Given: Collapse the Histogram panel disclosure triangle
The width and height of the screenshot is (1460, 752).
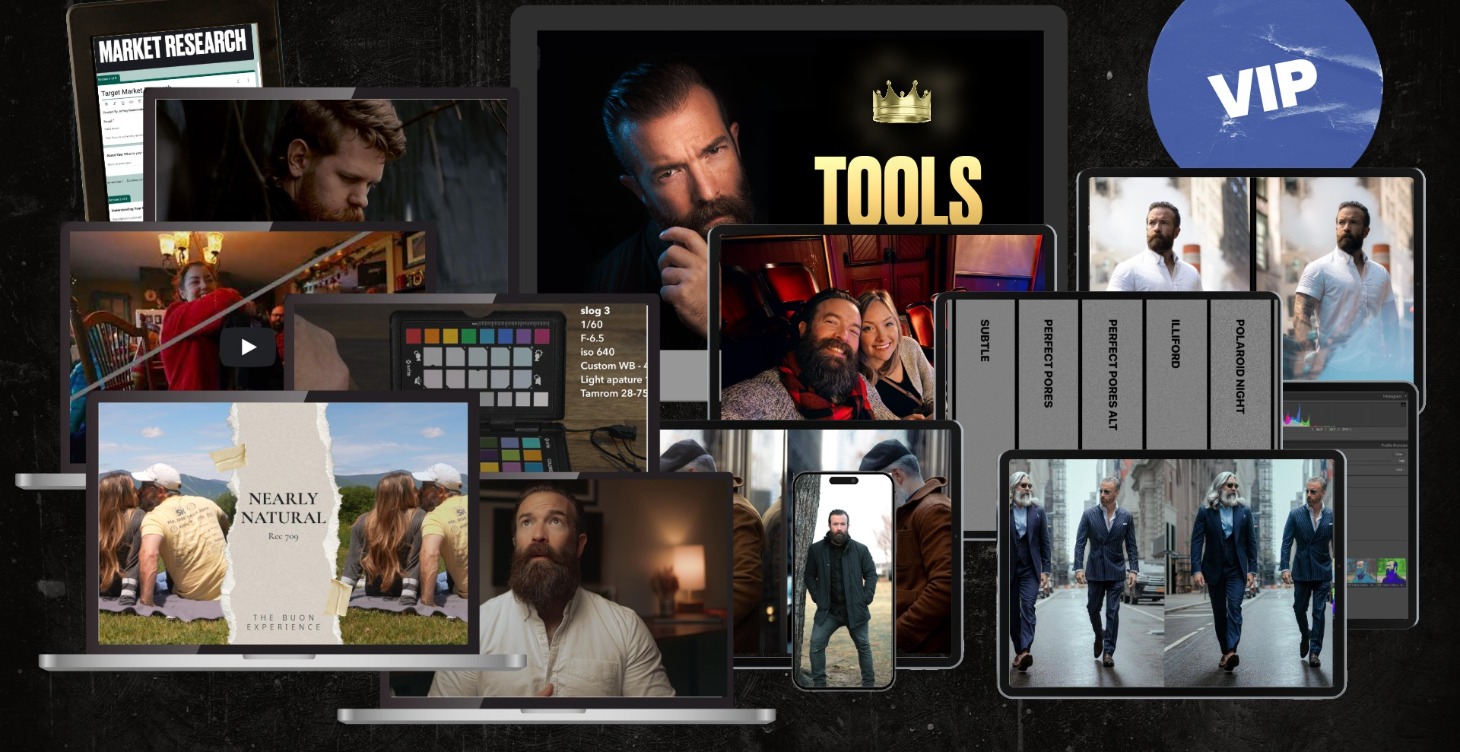Looking at the screenshot, I should [x=1406, y=396].
